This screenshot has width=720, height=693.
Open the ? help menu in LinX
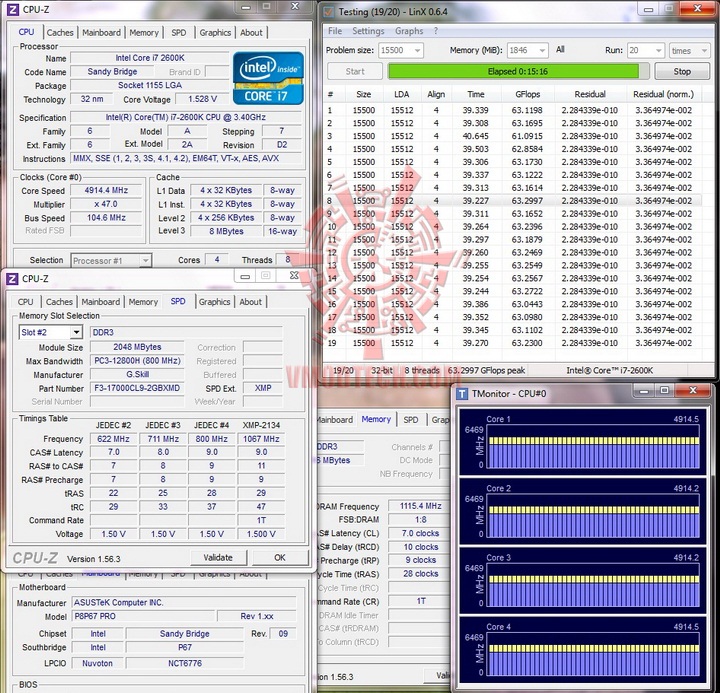click(x=436, y=31)
